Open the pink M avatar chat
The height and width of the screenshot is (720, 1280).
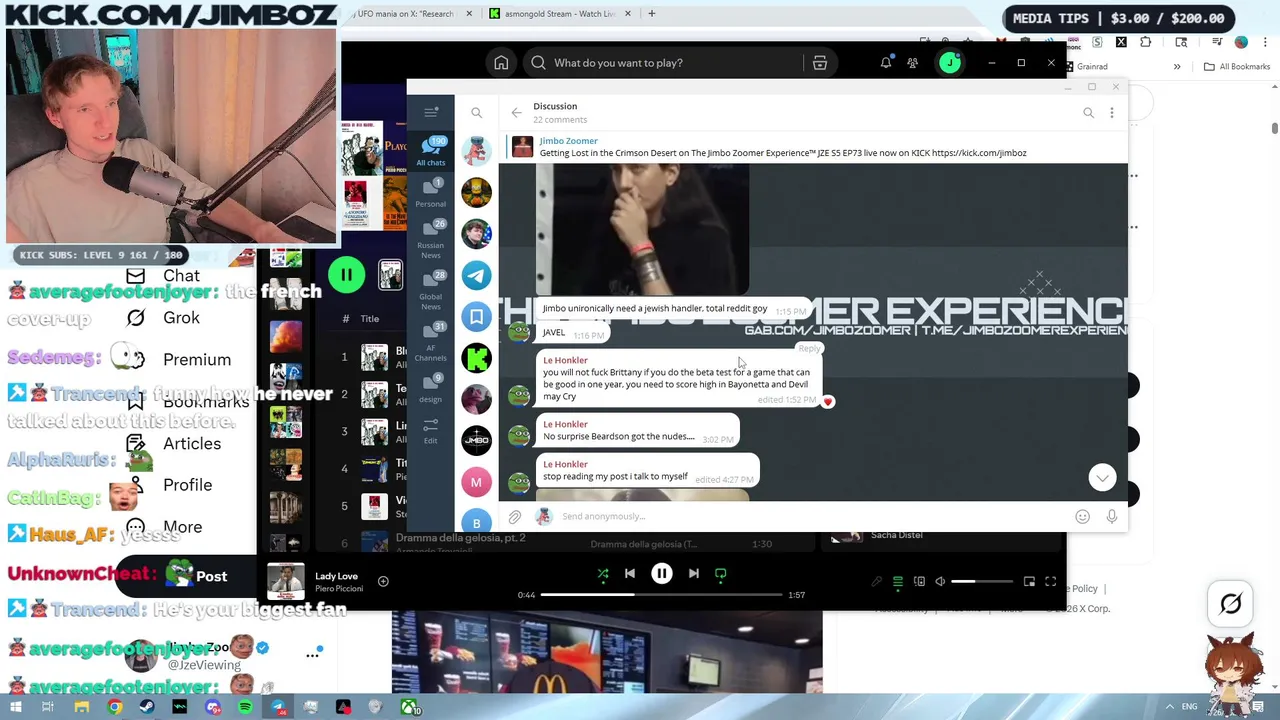tap(477, 482)
